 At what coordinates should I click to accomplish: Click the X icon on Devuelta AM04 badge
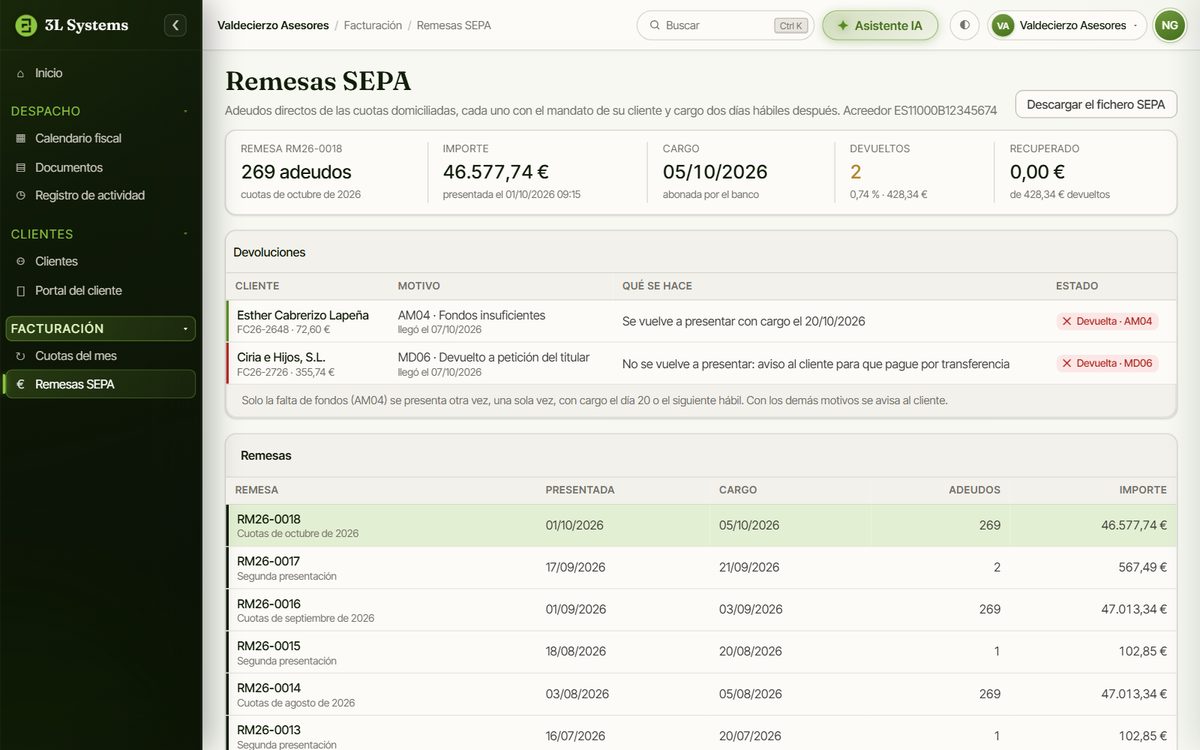(x=1067, y=321)
